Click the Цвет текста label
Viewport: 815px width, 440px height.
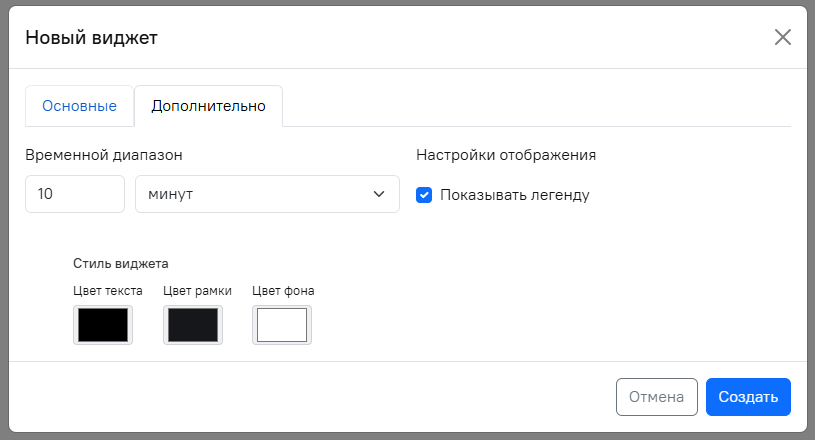(x=108, y=291)
